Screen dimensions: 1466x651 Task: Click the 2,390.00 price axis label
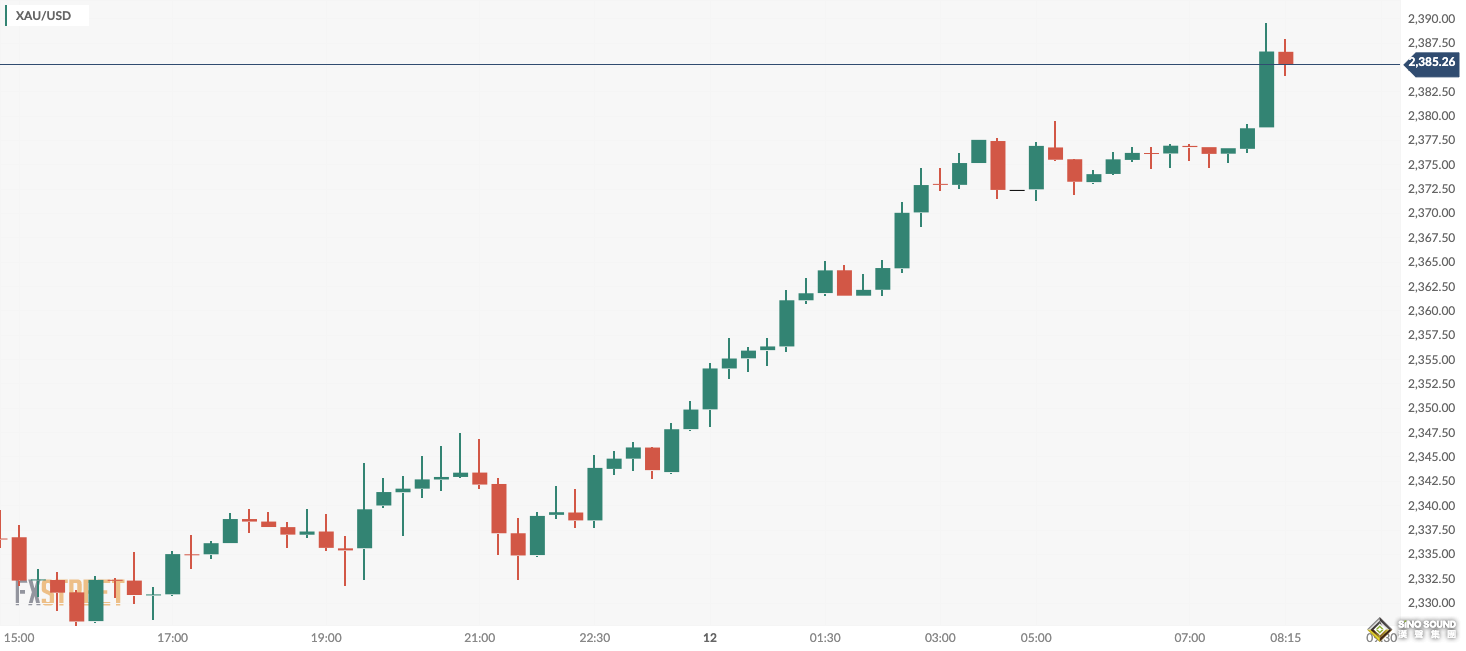(x=1430, y=19)
